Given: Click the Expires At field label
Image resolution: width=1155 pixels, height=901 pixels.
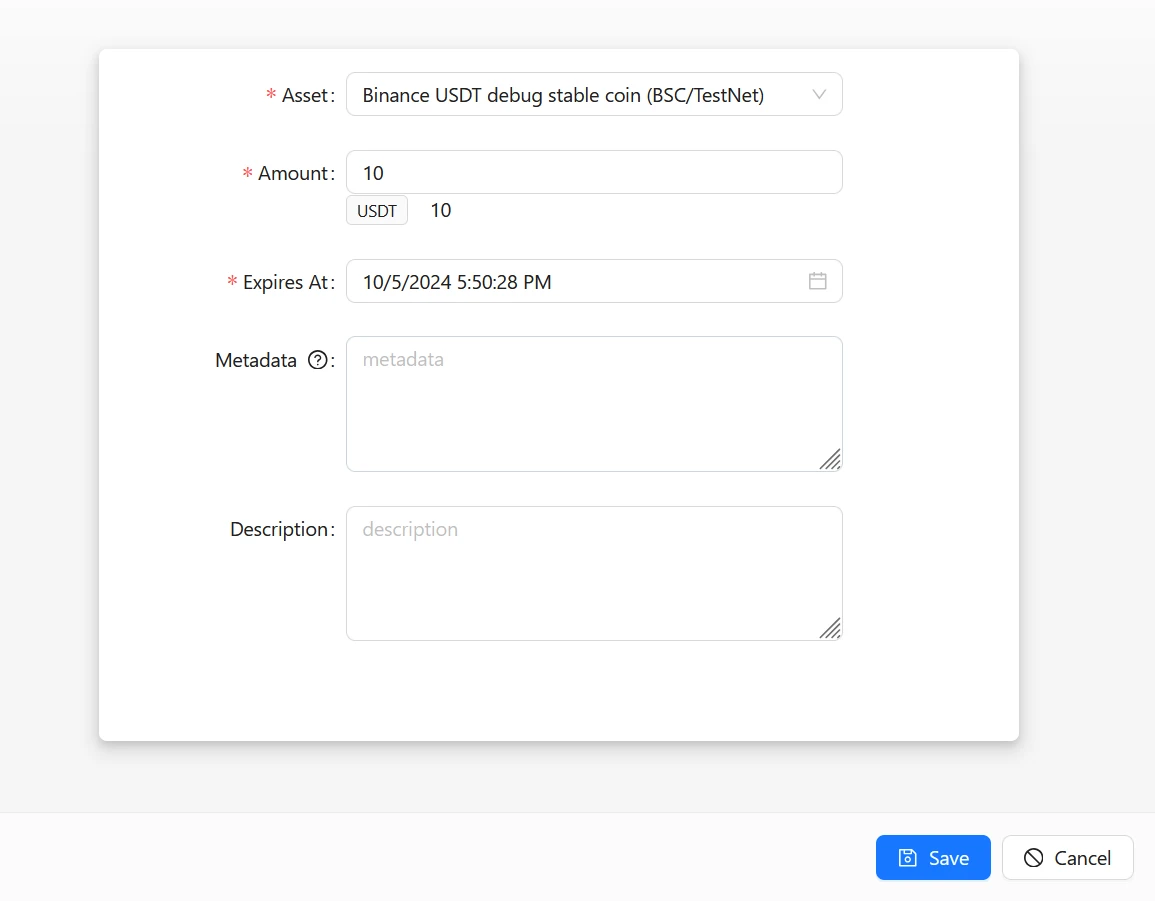Looking at the screenshot, I should (285, 282).
